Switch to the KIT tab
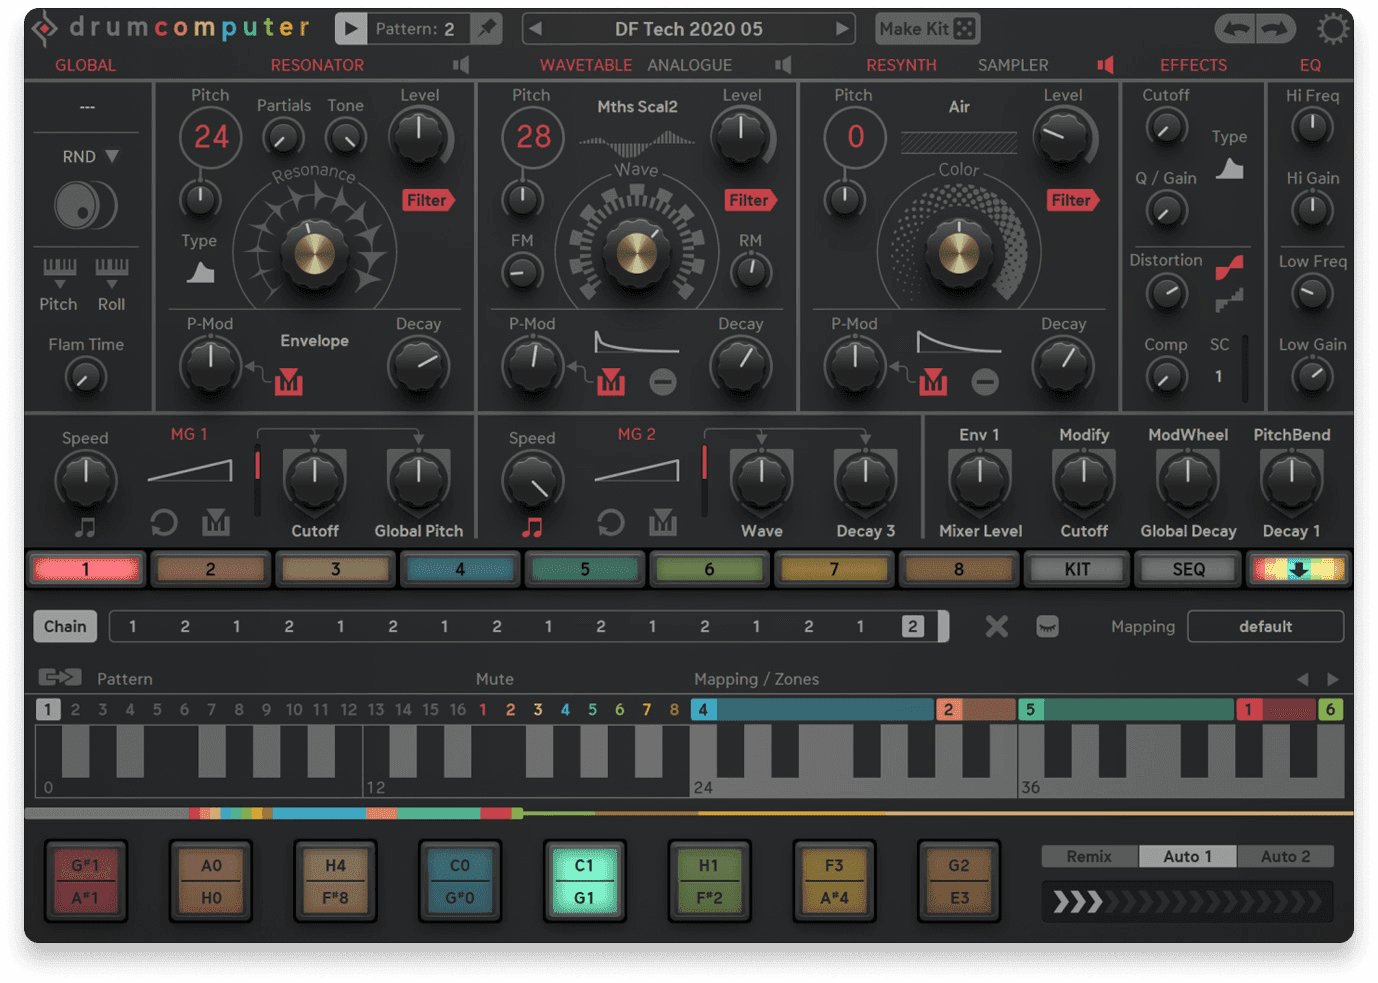 (1076, 568)
